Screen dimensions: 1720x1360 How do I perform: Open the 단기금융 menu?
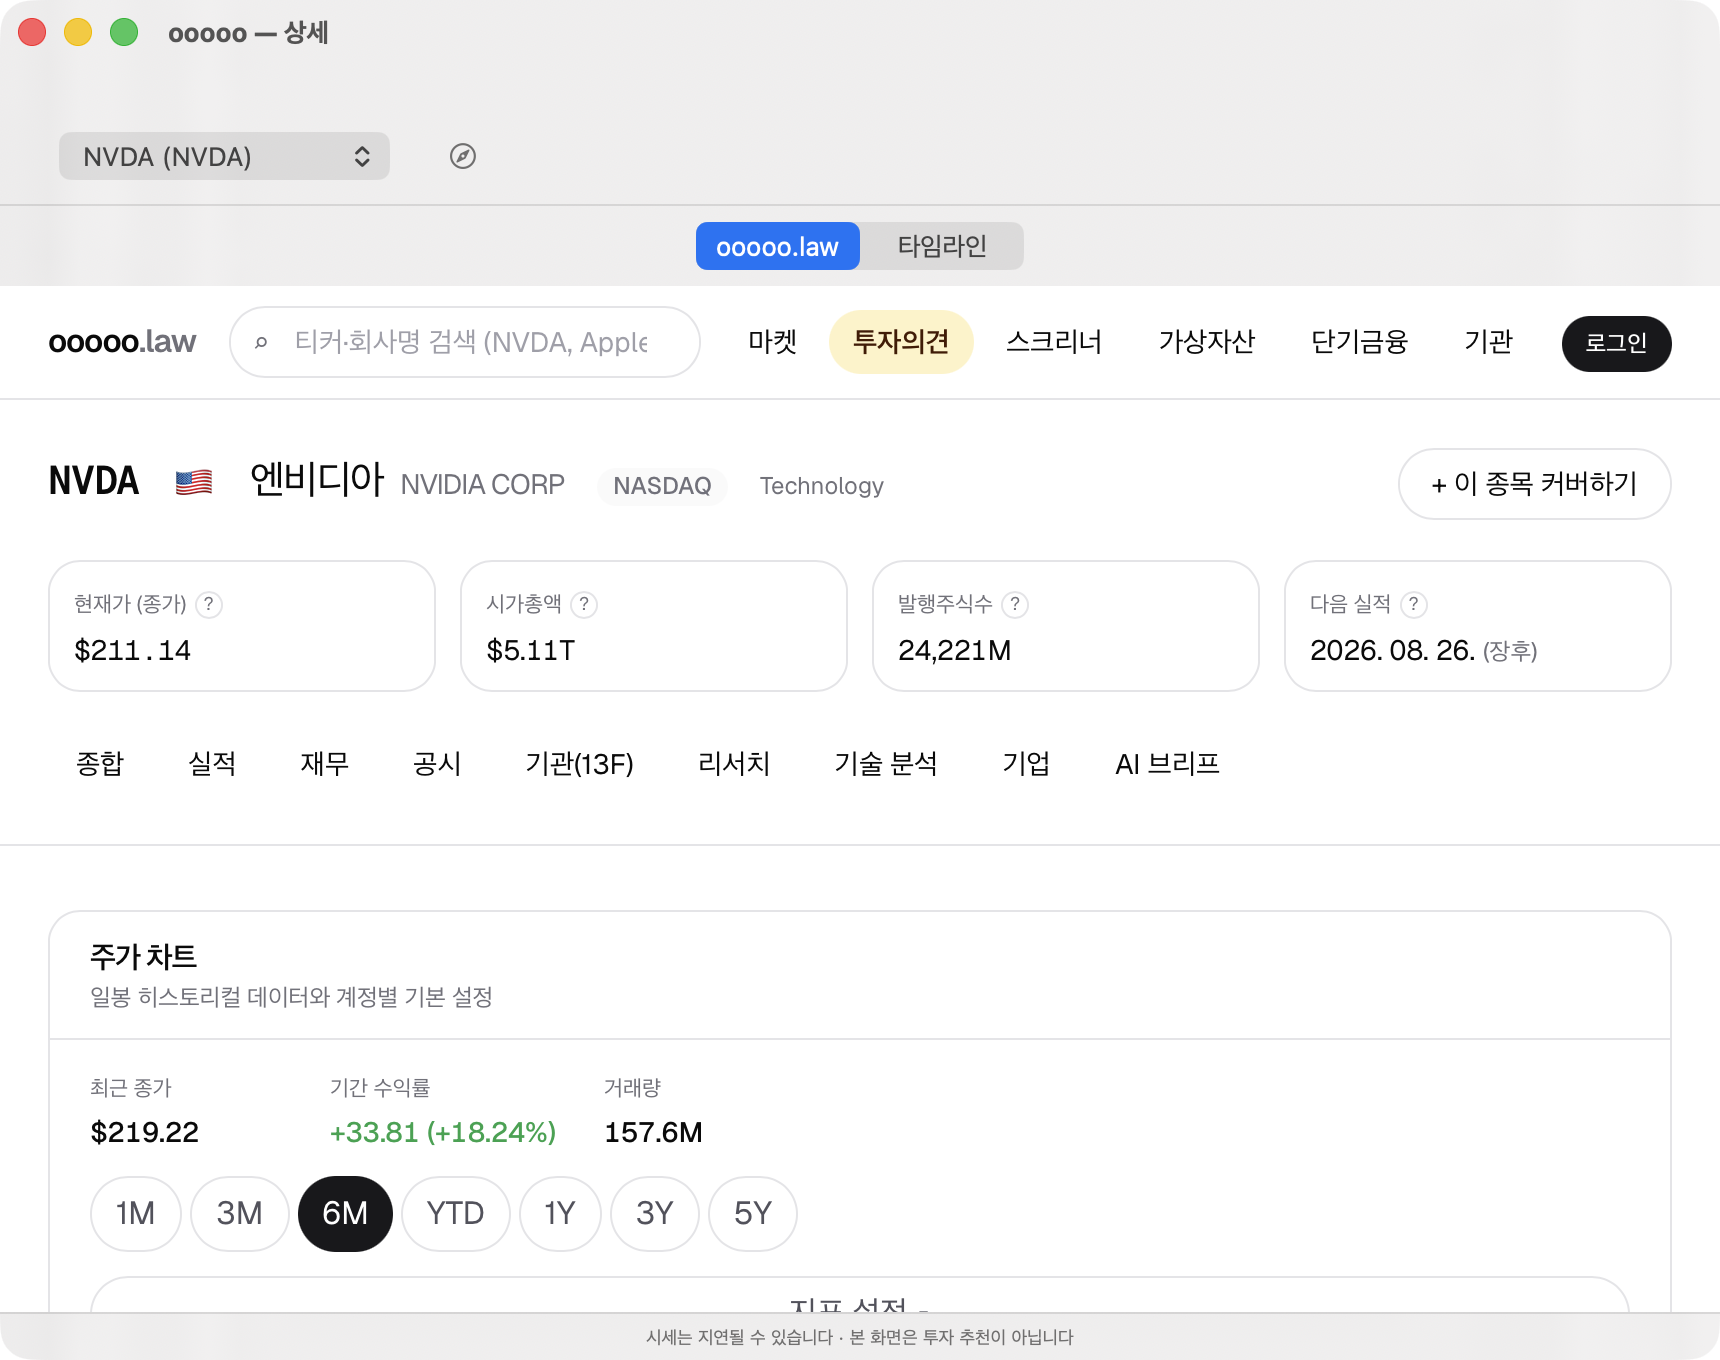pos(1360,342)
